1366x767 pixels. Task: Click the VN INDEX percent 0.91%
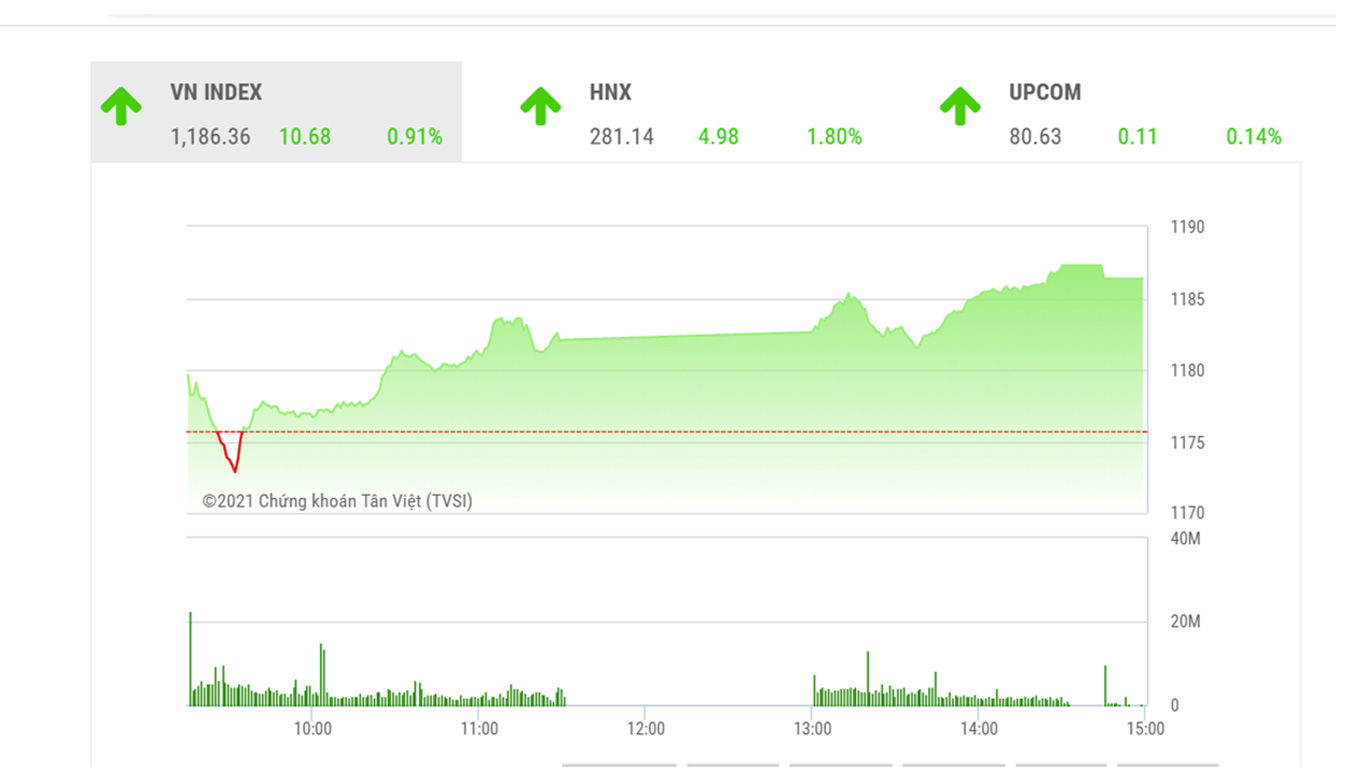[x=415, y=137]
